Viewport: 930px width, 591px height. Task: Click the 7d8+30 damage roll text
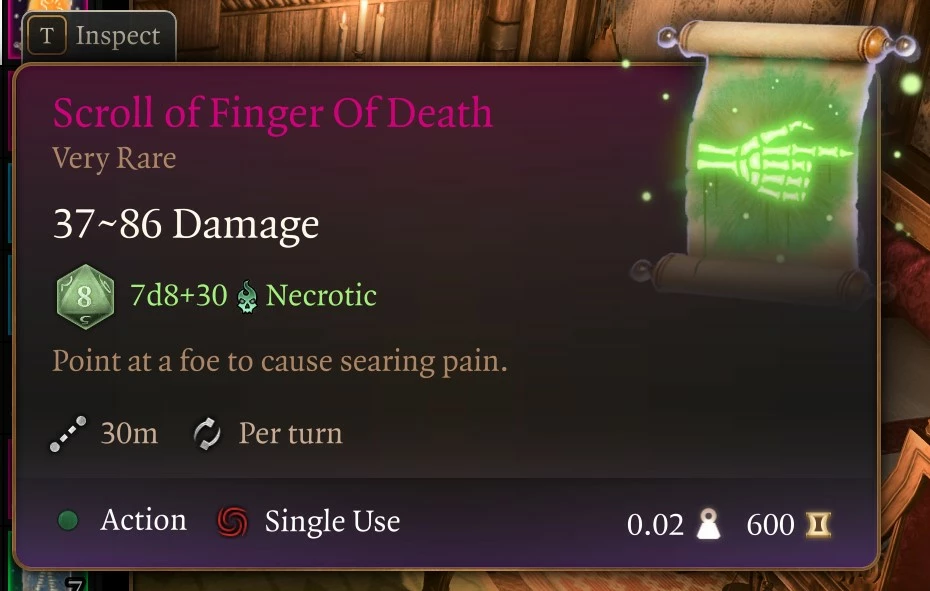pyautogui.click(x=179, y=295)
